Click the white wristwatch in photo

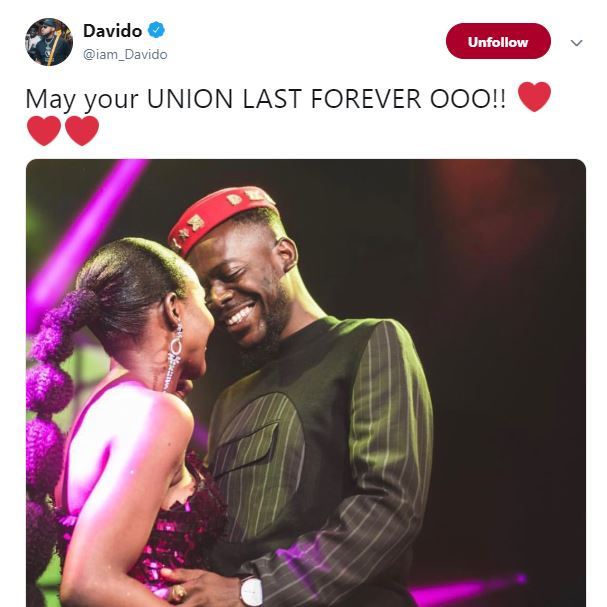(x=252, y=591)
